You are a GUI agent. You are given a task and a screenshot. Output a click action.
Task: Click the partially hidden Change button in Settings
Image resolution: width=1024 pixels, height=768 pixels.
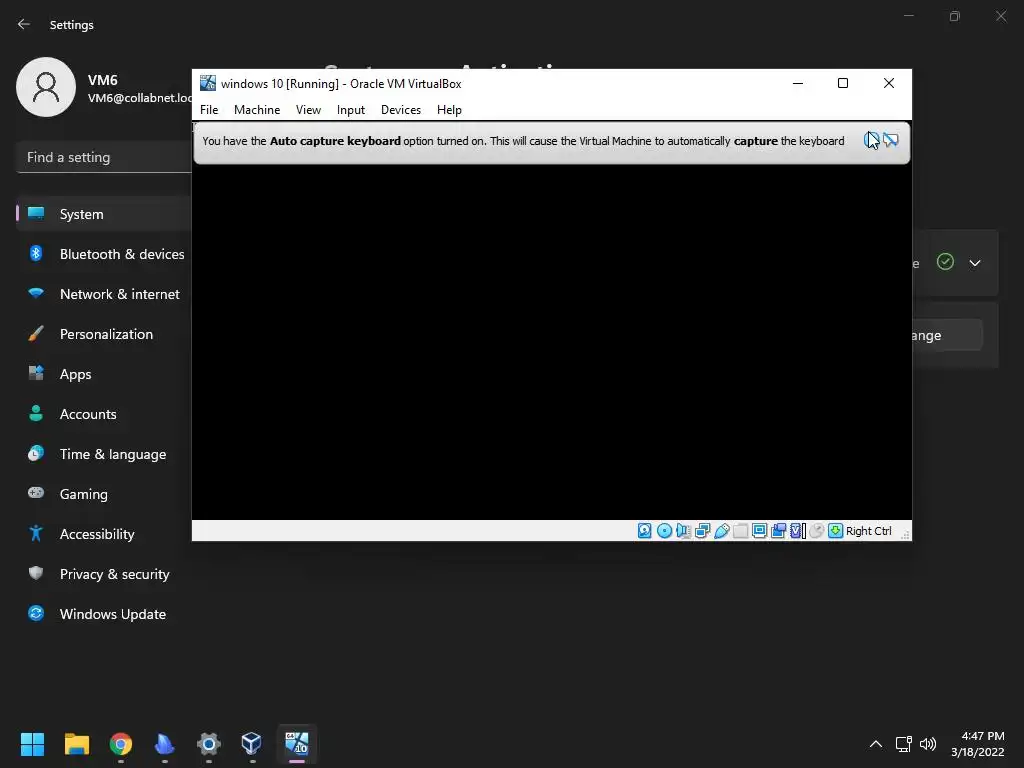(x=947, y=335)
